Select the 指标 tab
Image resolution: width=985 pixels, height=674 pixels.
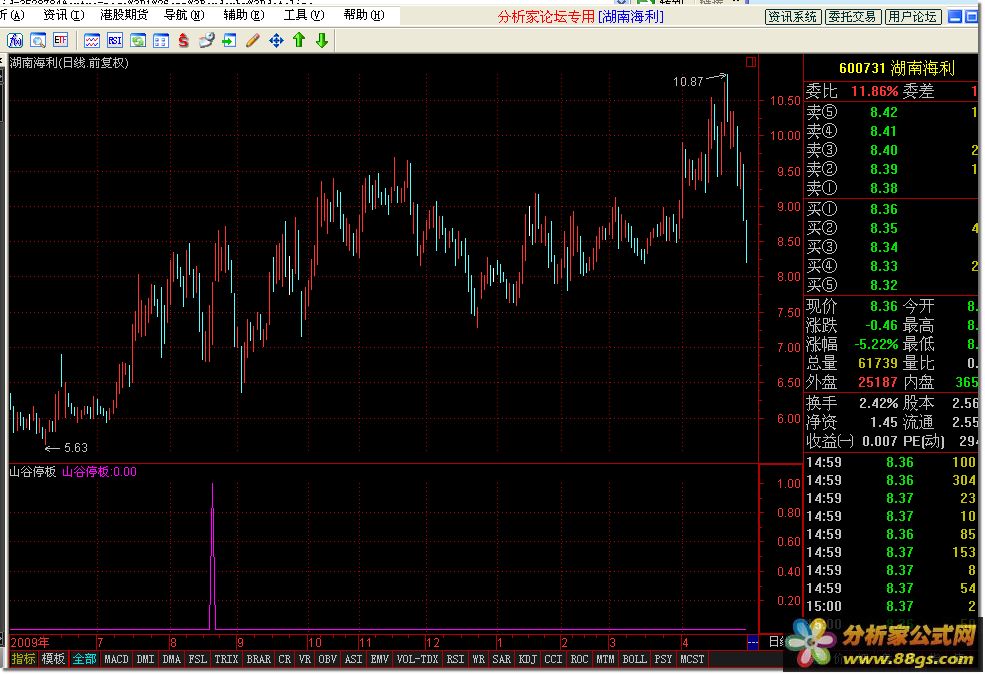click(x=23, y=659)
